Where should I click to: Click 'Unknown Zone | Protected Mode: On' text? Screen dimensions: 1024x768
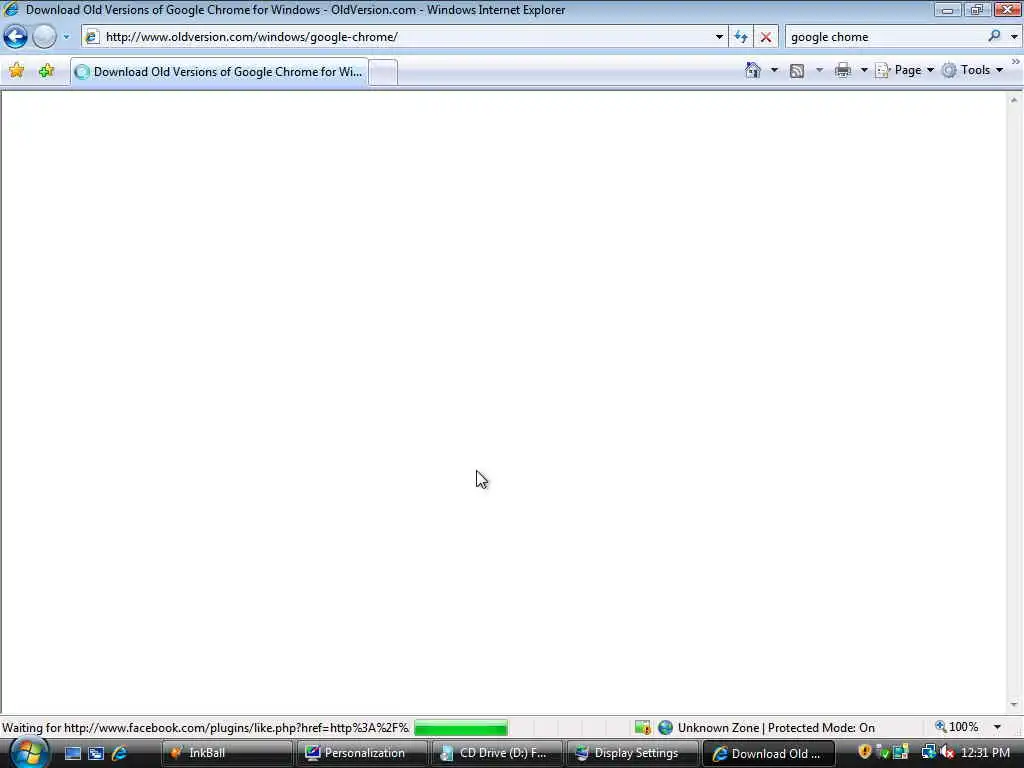pos(776,728)
